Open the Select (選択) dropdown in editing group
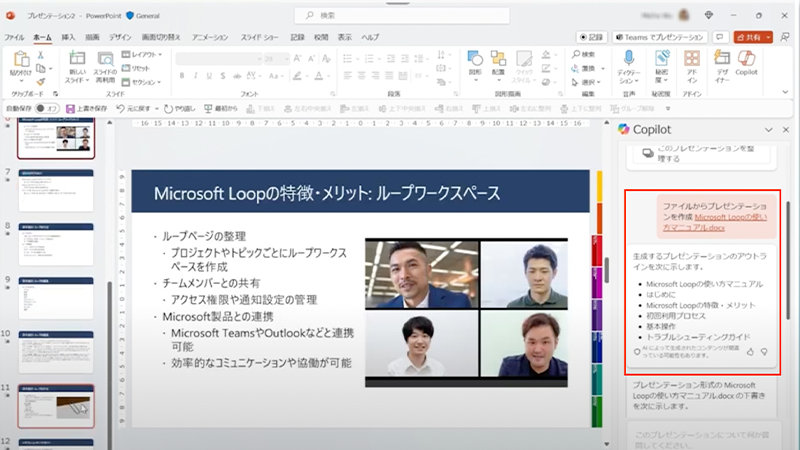The image size is (800, 450). pyautogui.click(x=591, y=82)
